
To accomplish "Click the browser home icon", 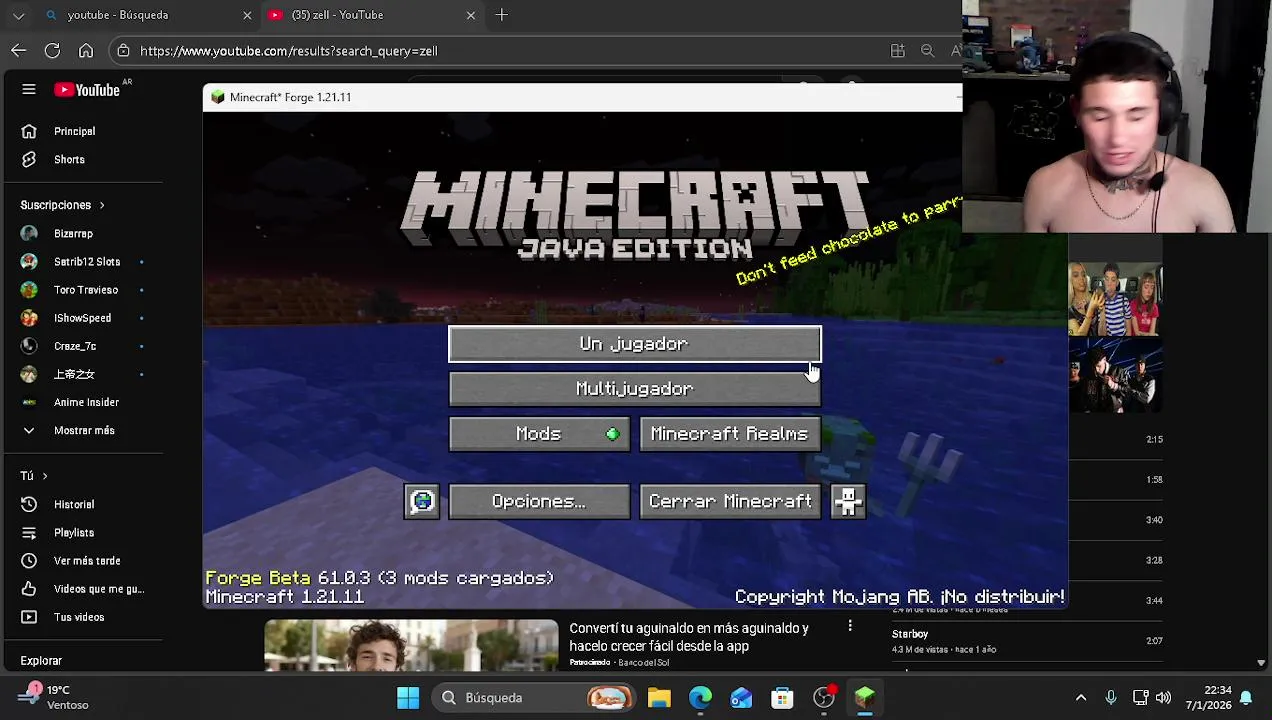I will [x=86, y=50].
